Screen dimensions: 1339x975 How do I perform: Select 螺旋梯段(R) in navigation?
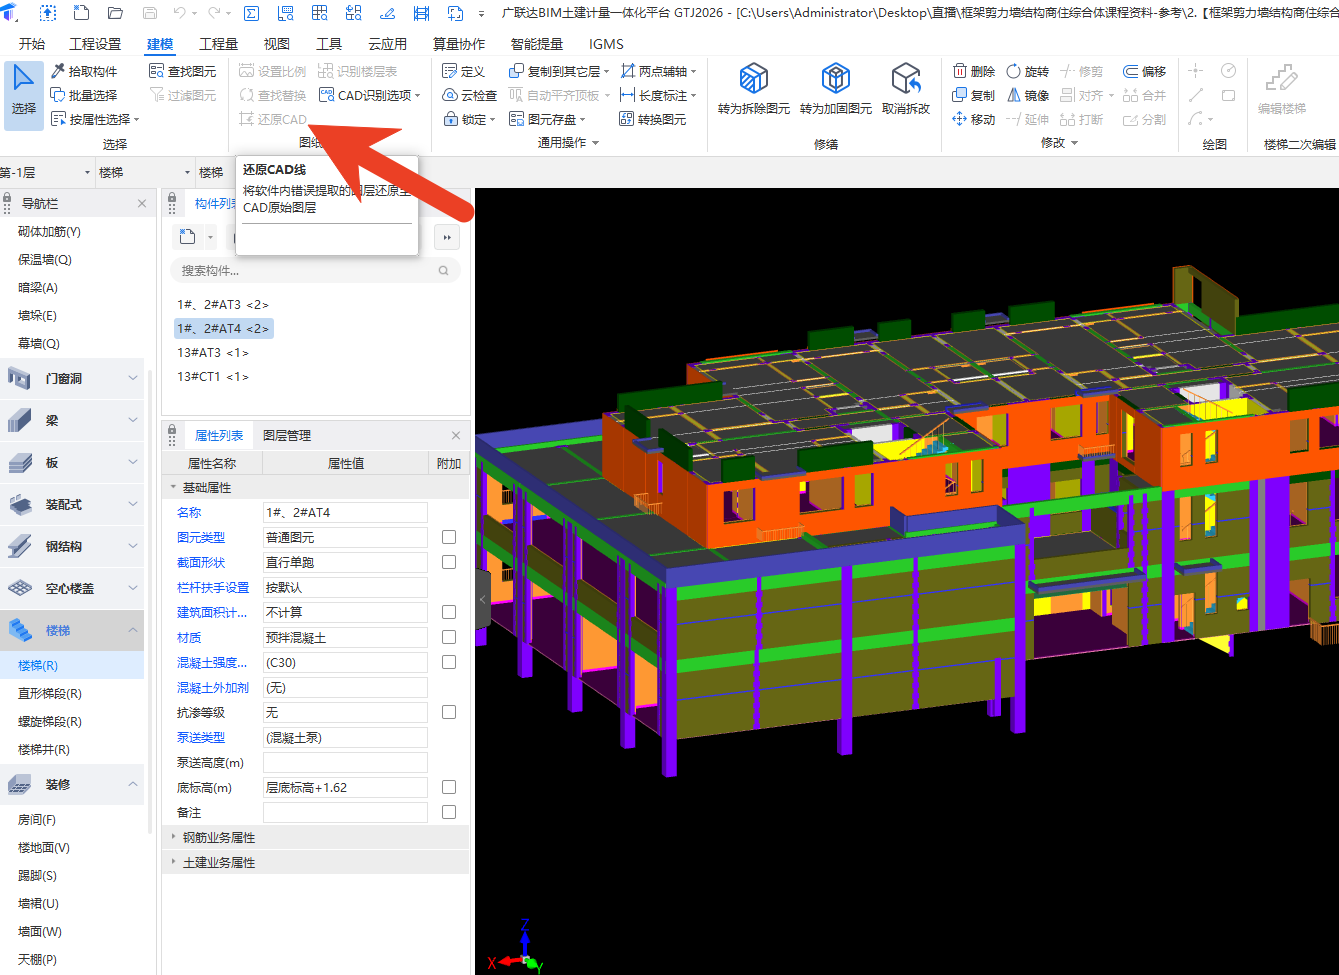click(50, 721)
